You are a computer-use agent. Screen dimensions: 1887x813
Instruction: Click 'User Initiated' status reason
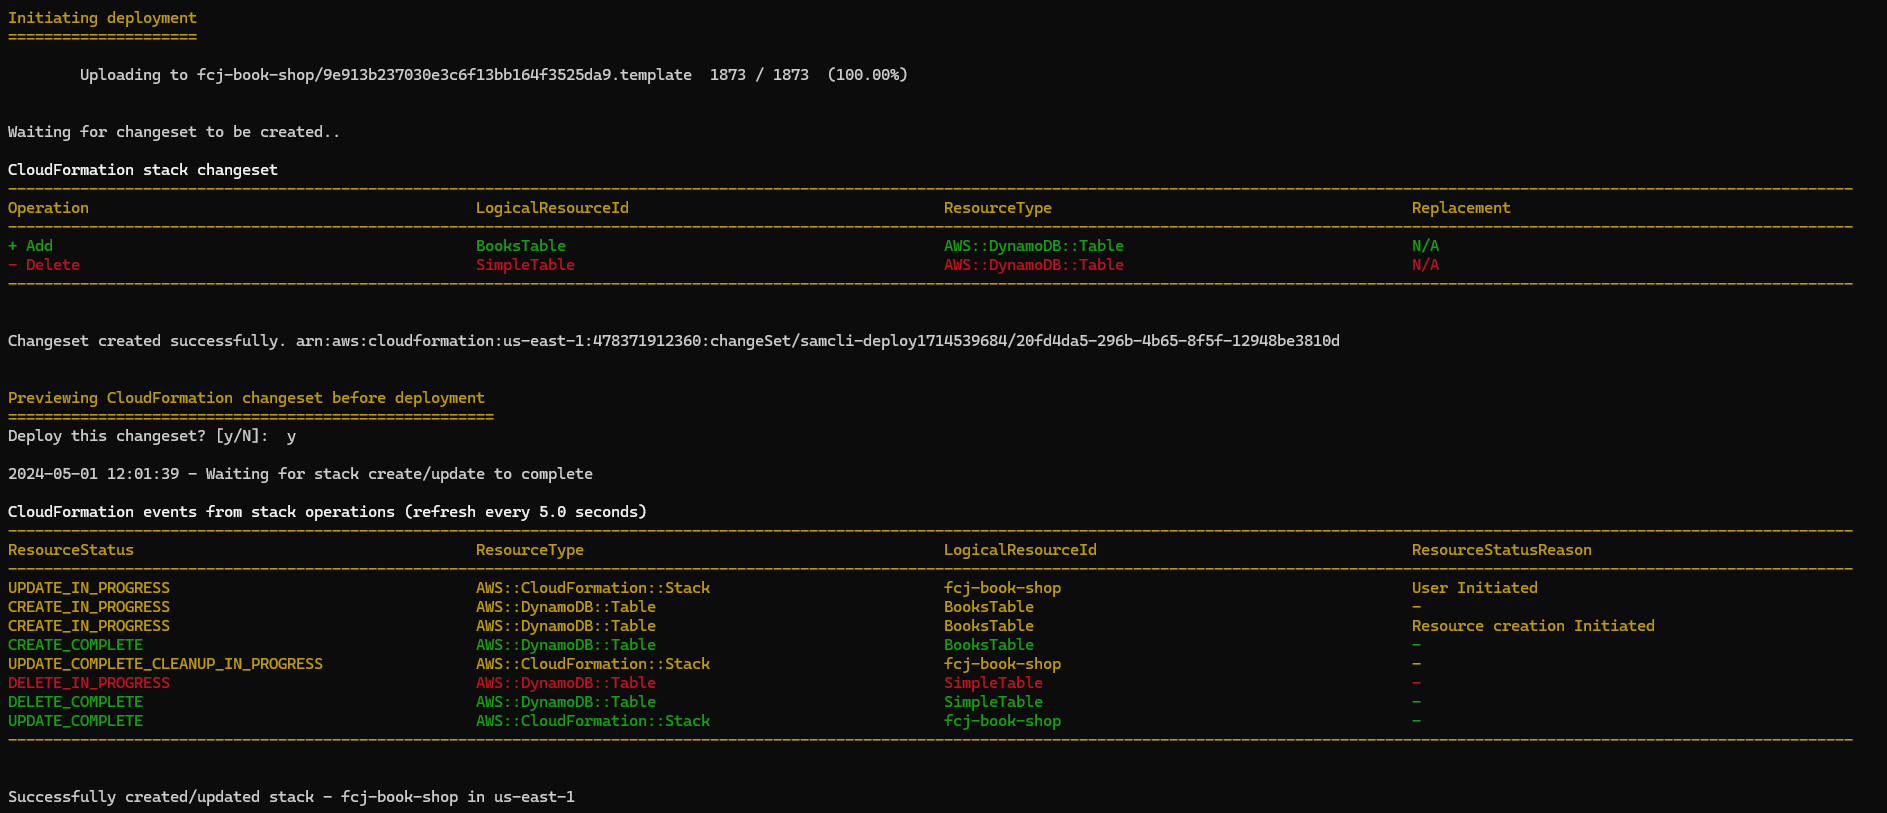(x=1475, y=588)
